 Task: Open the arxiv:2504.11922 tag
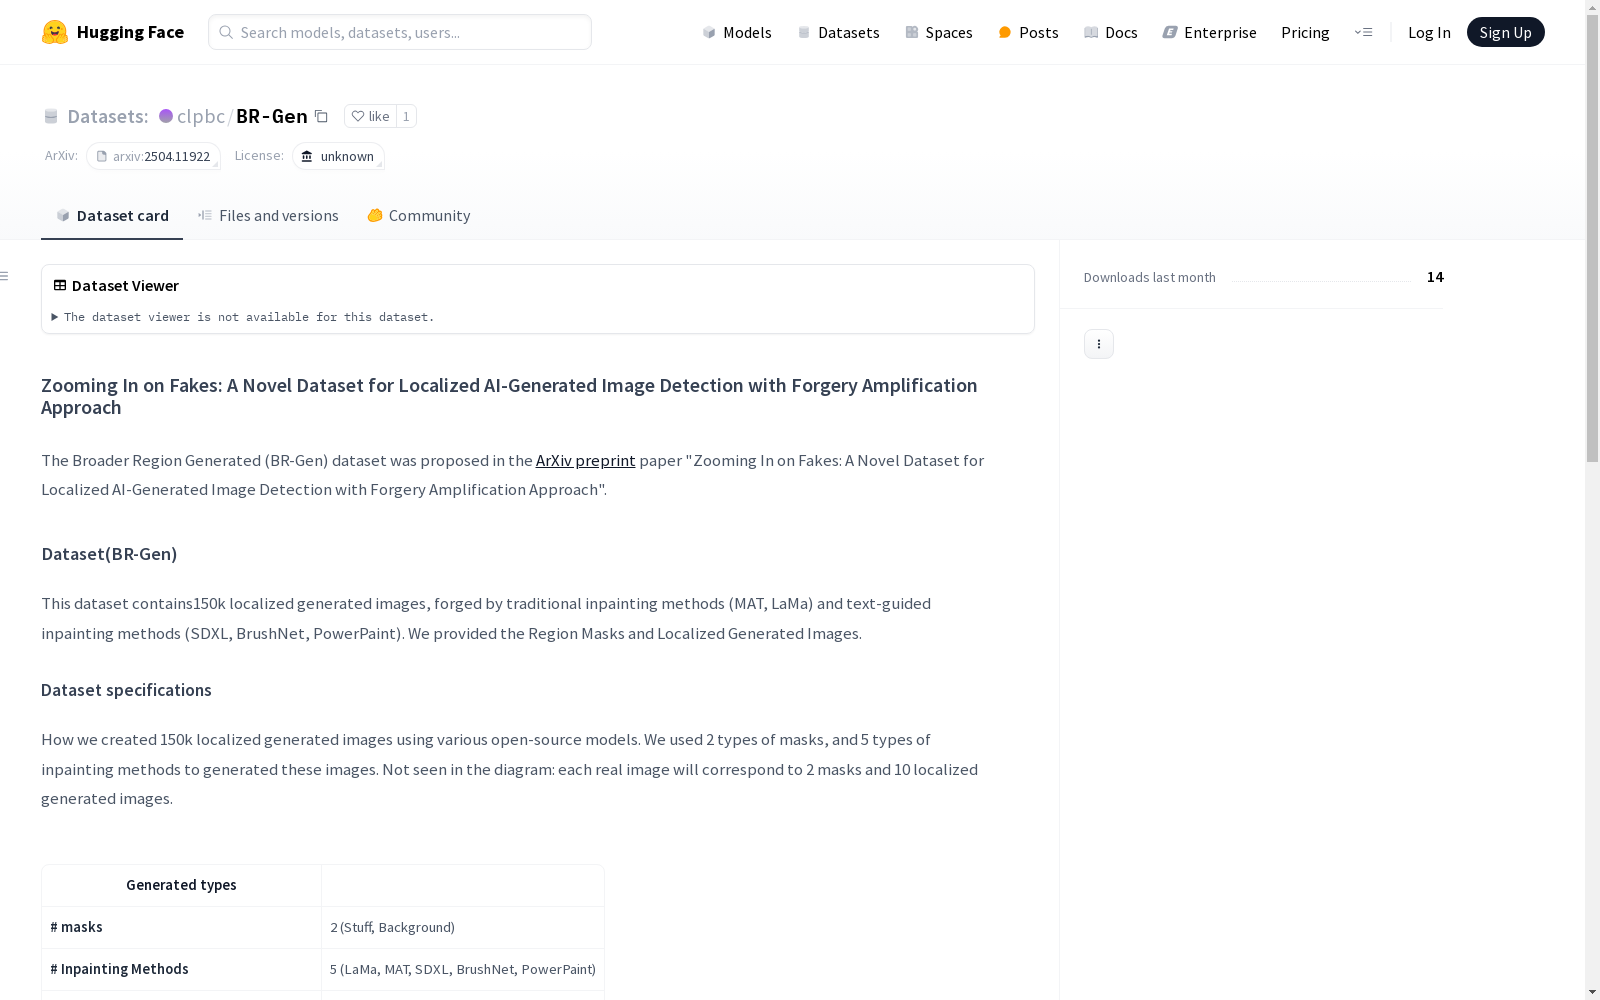tap(153, 156)
